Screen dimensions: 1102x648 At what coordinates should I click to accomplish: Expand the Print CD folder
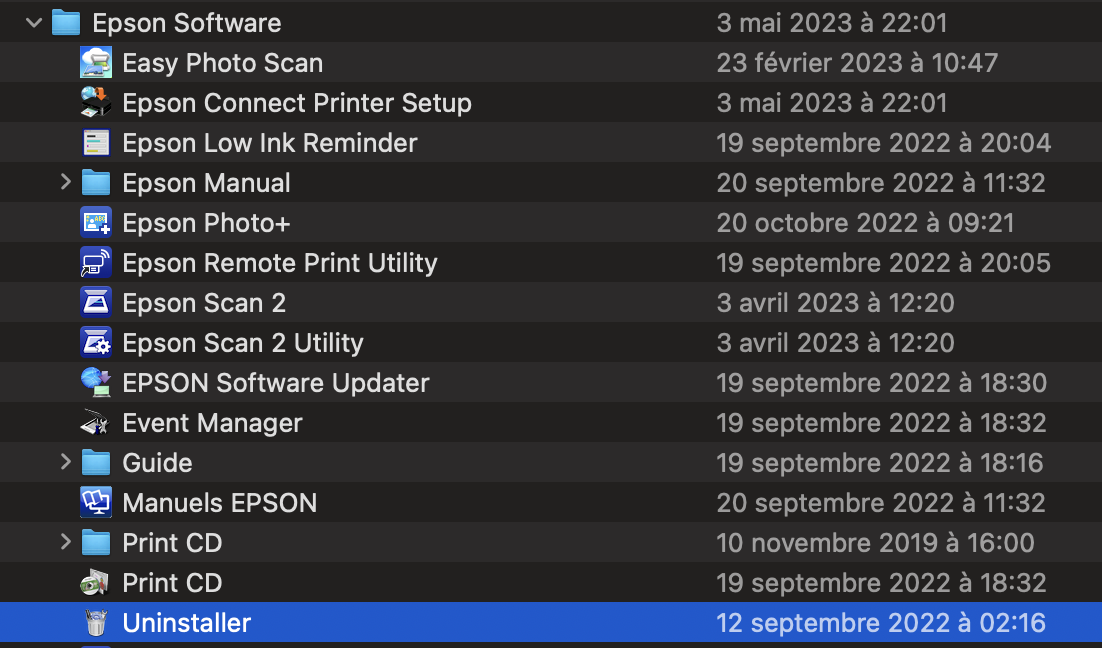point(66,543)
